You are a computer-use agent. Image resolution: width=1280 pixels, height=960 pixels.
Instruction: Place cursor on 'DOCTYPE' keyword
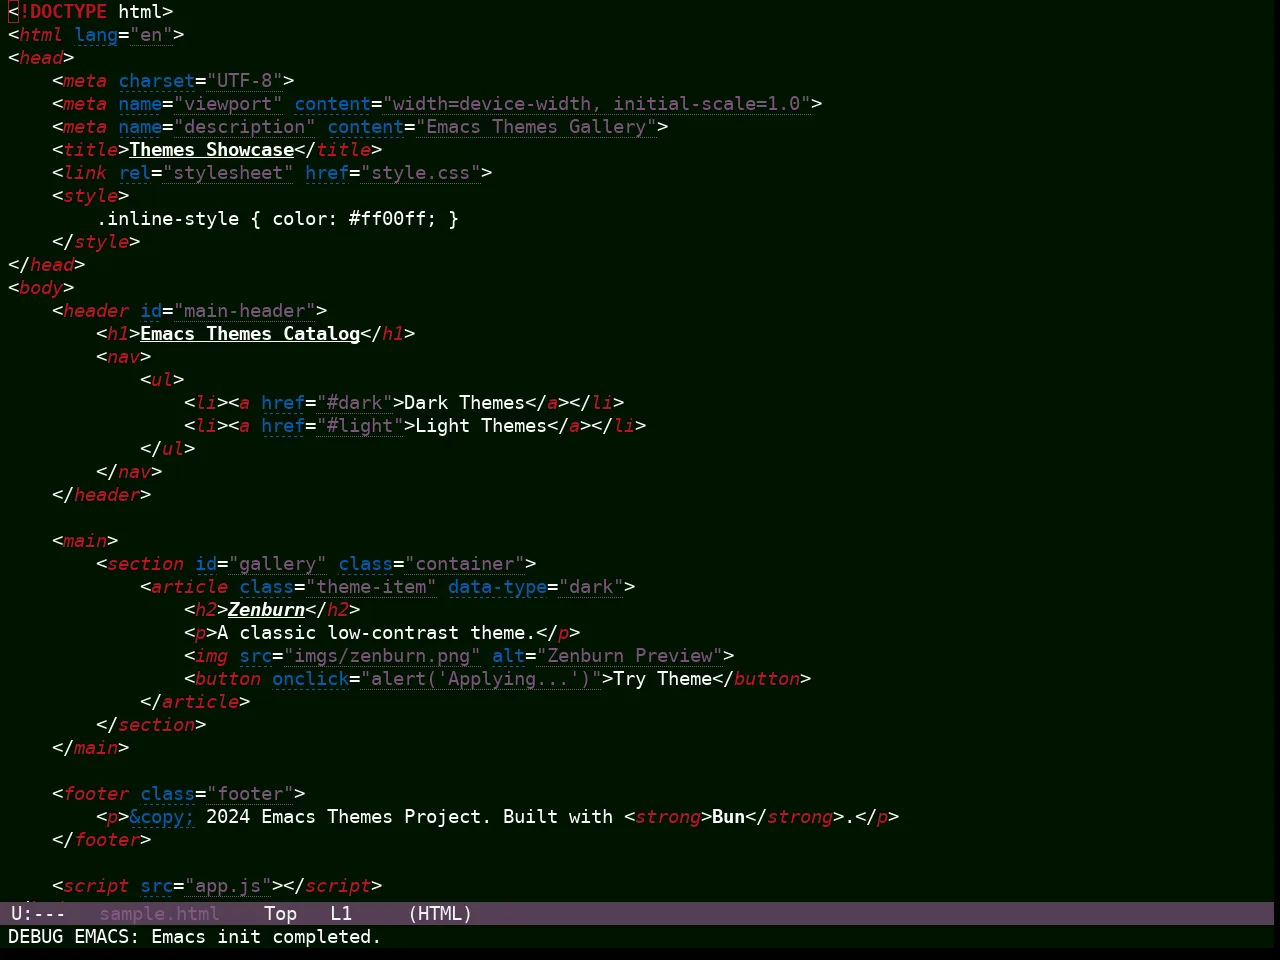coord(68,12)
